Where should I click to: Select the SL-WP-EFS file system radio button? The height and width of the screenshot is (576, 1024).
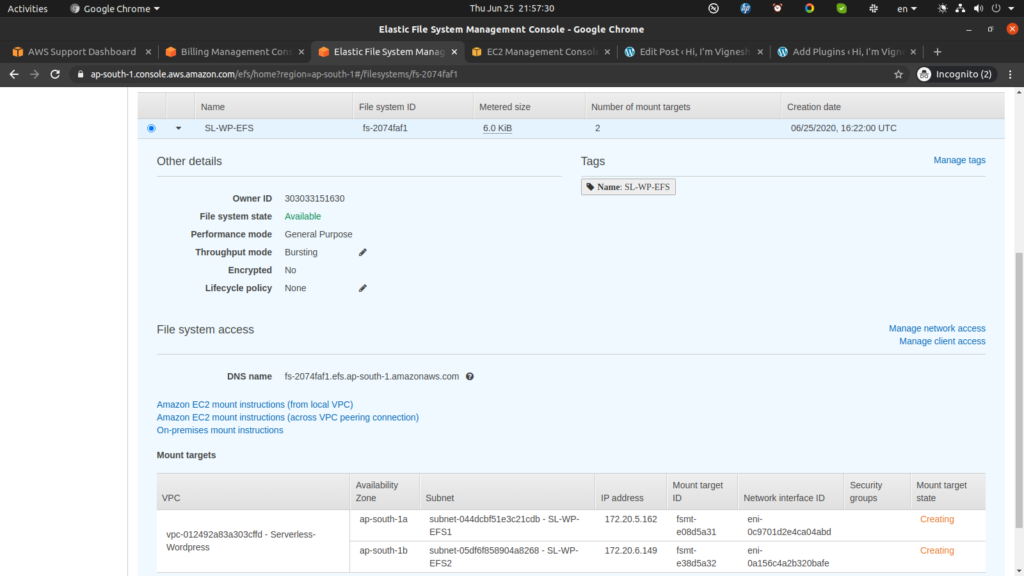coord(152,128)
